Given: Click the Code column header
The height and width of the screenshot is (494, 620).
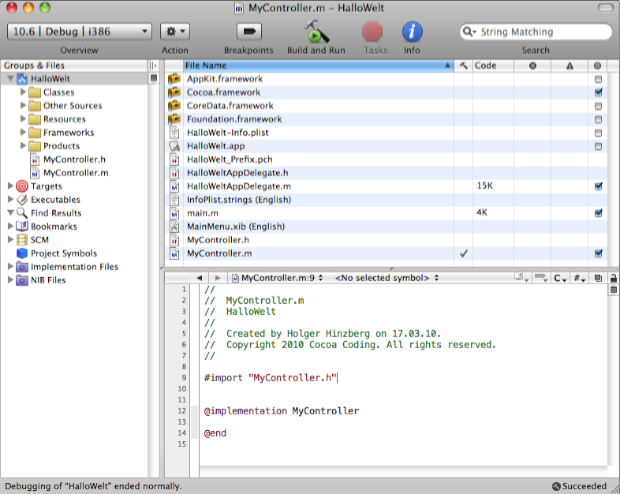Looking at the screenshot, I should pyautogui.click(x=493, y=66).
